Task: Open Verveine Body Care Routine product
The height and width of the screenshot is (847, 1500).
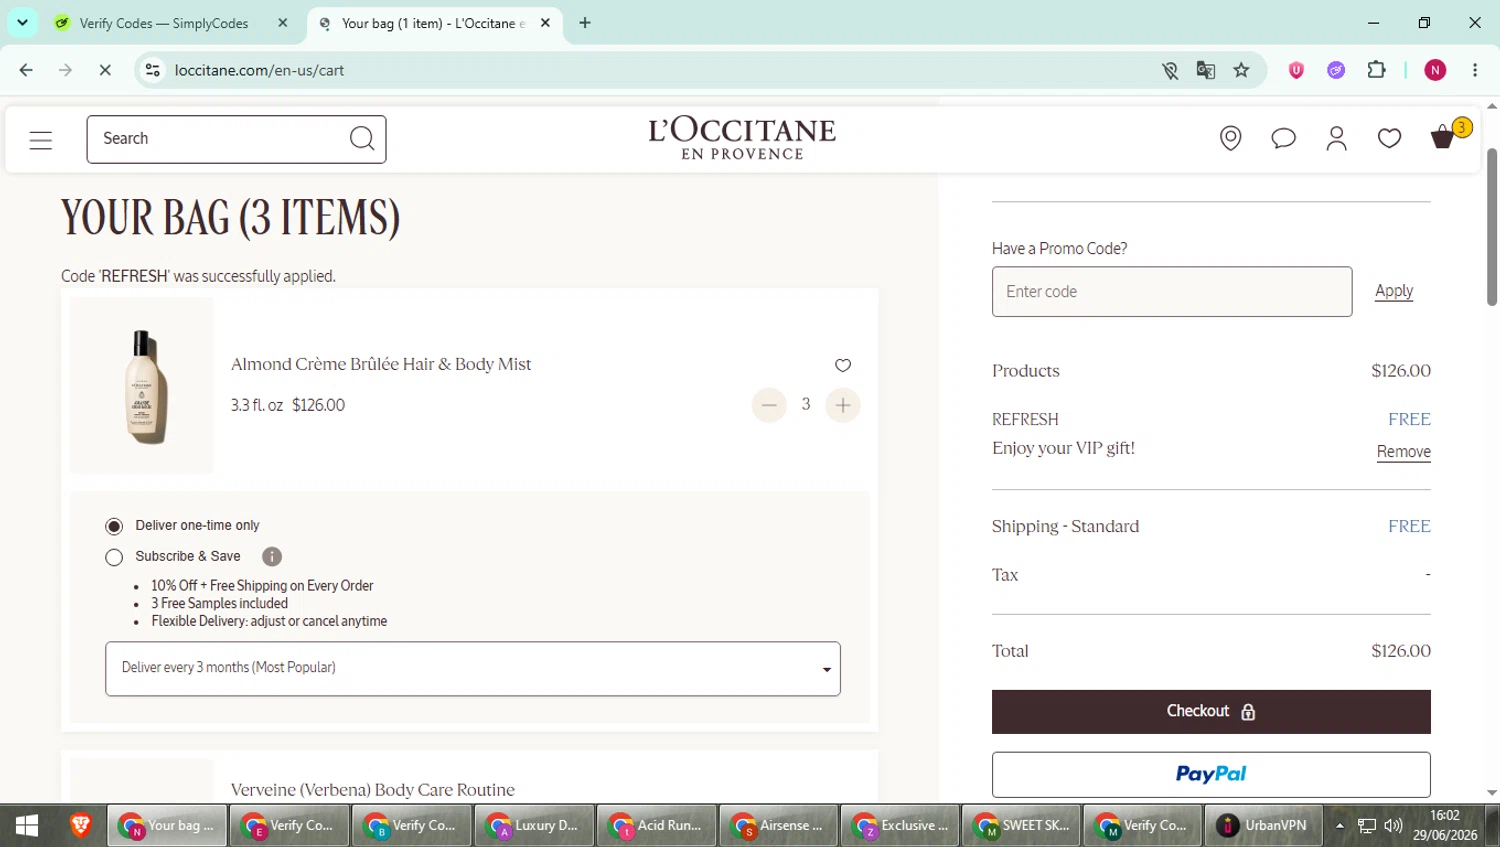Action: (x=373, y=790)
